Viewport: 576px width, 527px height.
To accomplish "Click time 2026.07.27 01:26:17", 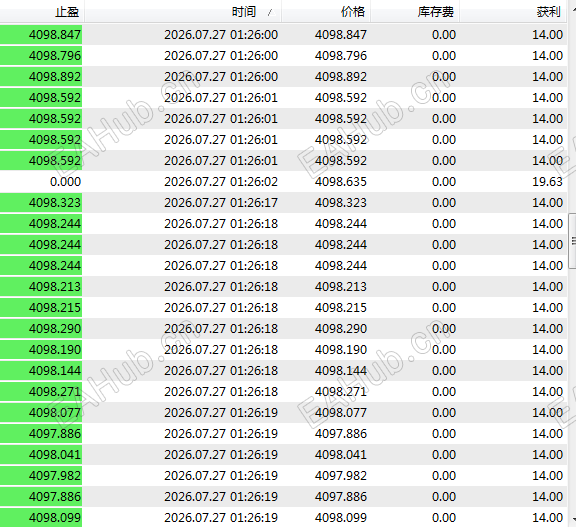I will click(221, 202).
